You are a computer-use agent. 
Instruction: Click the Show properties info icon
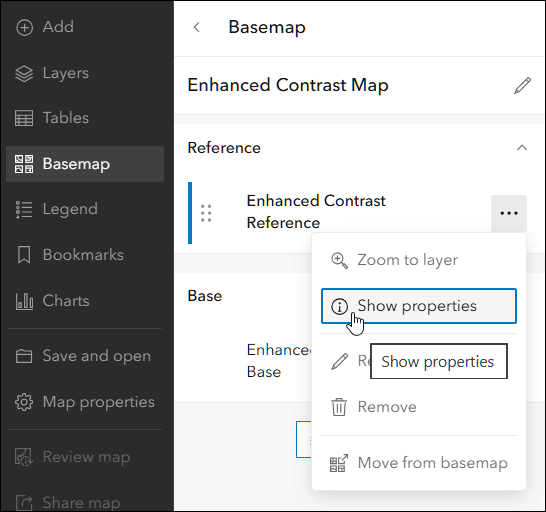pyautogui.click(x=340, y=307)
